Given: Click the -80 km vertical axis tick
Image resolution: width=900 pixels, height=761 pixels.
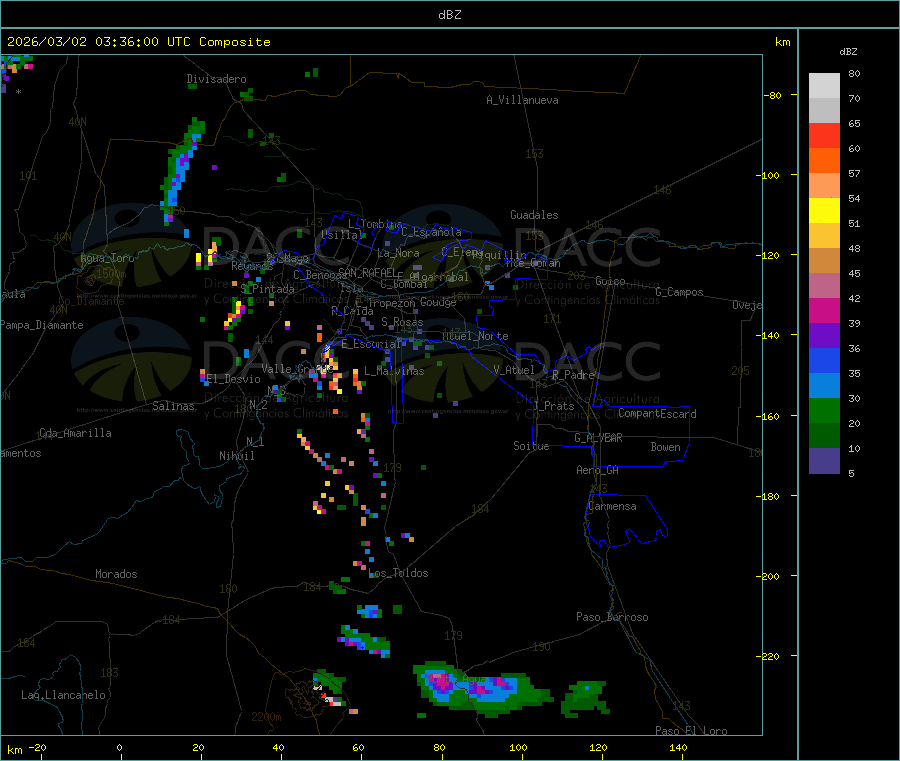Looking at the screenshot, I should [x=773, y=95].
